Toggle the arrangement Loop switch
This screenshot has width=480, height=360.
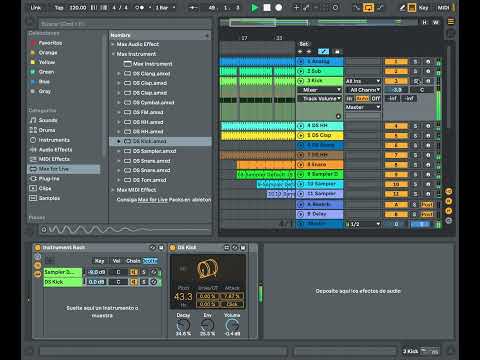click(368, 8)
